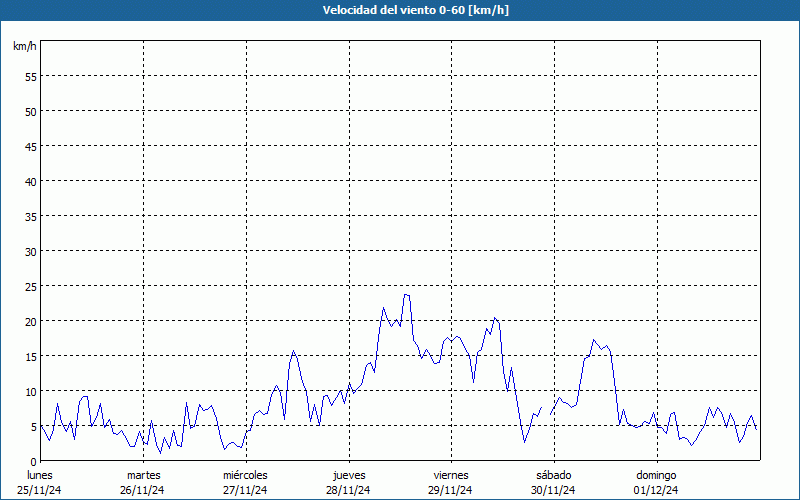
Task: Click the wind peak near 20 on viernes
Action: tap(494, 318)
